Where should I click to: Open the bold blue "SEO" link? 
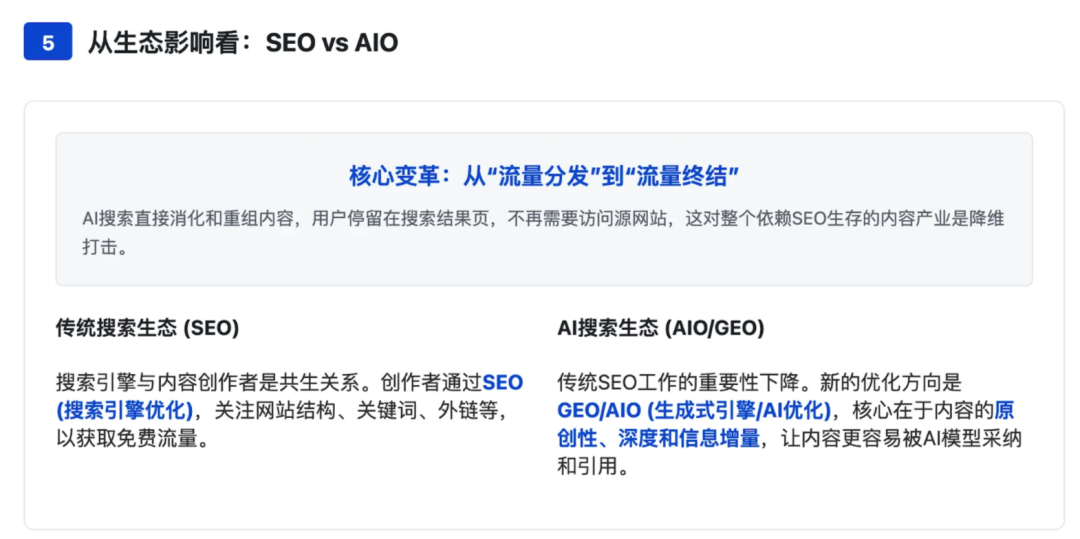tap(503, 382)
